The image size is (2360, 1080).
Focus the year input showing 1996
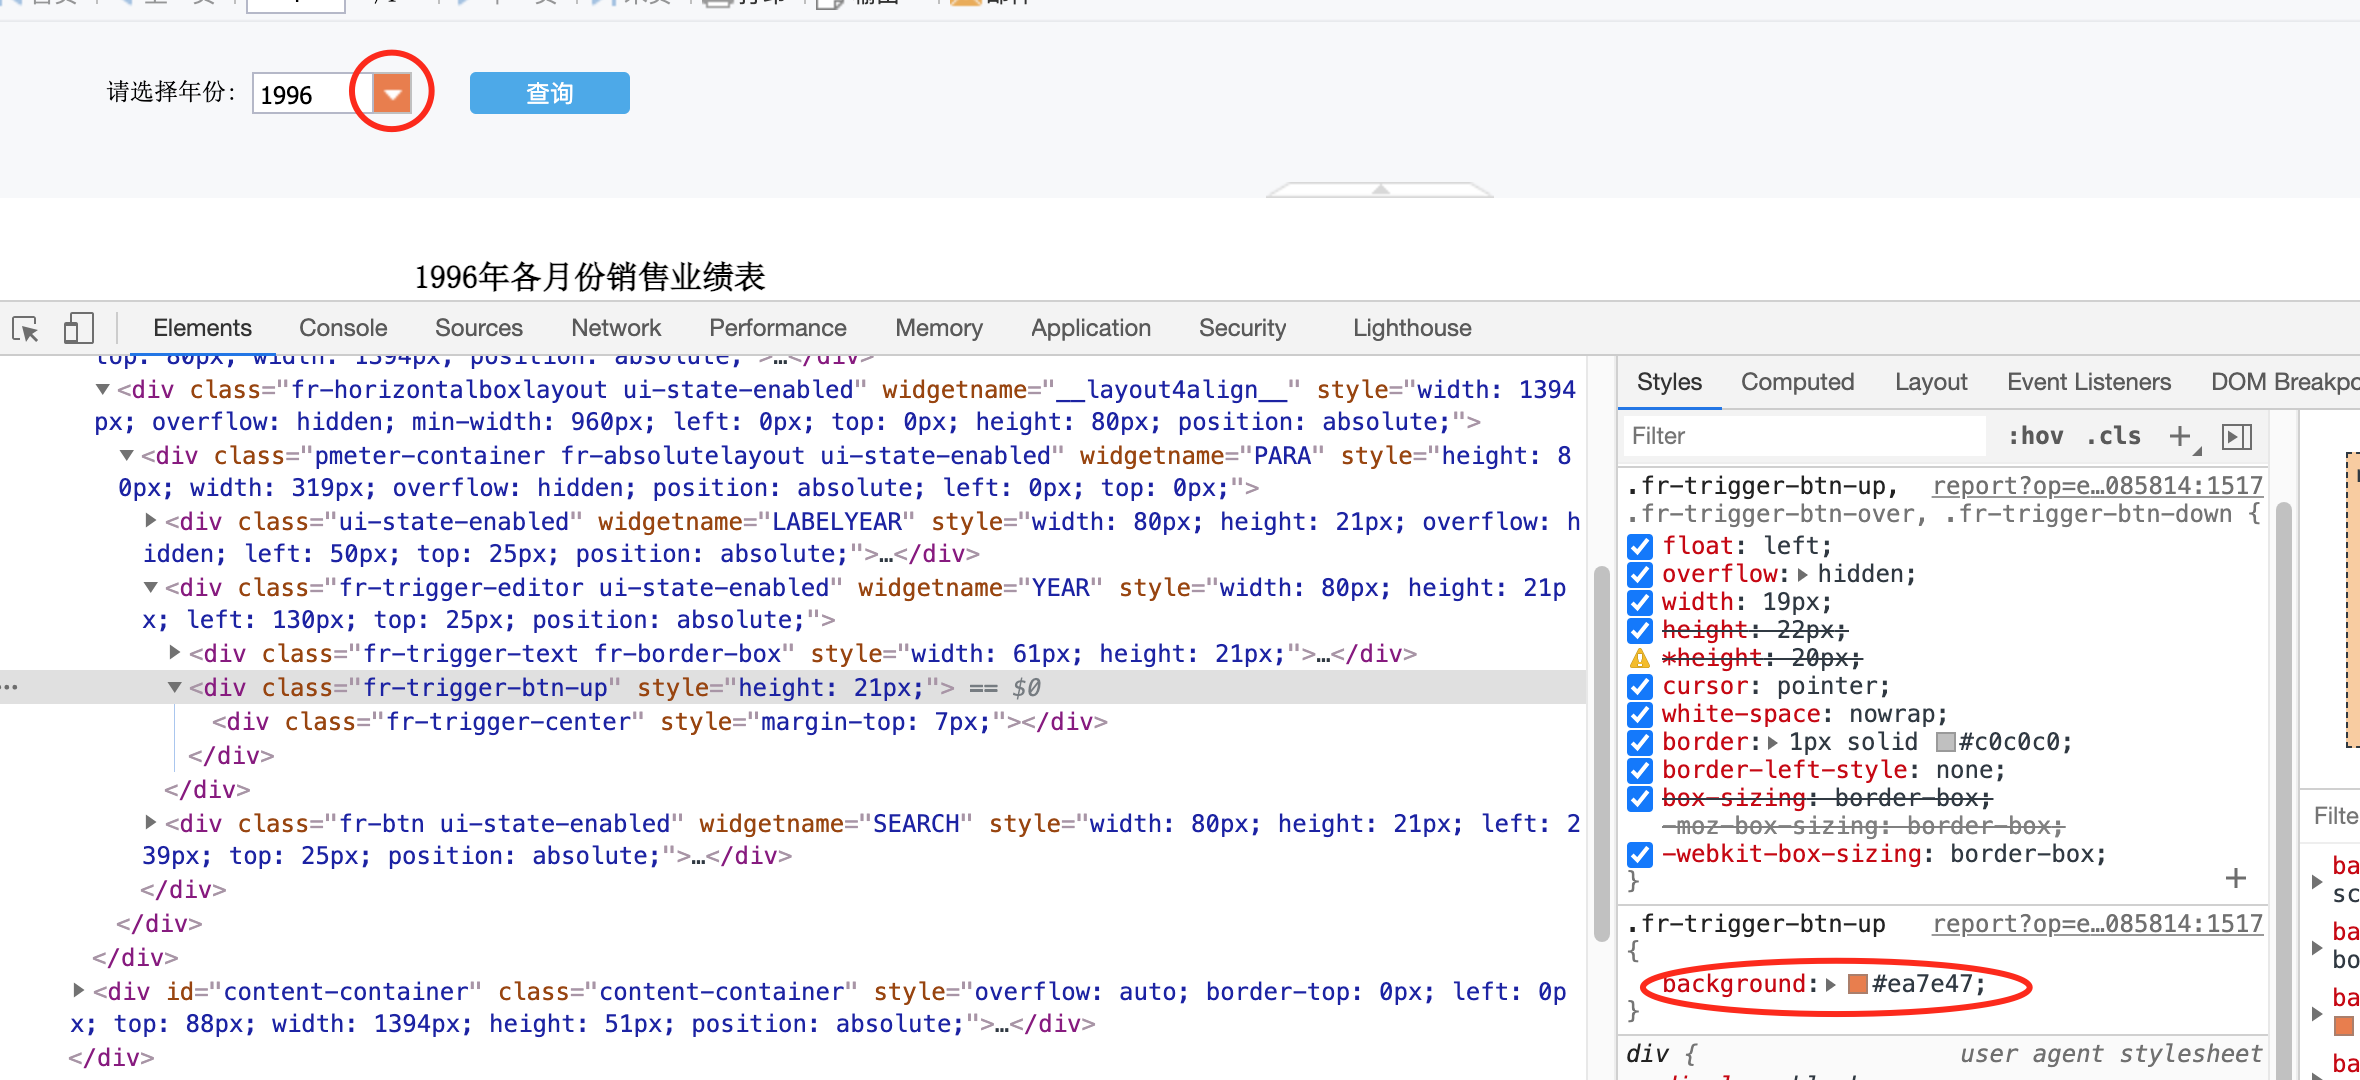pyautogui.click(x=311, y=94)
